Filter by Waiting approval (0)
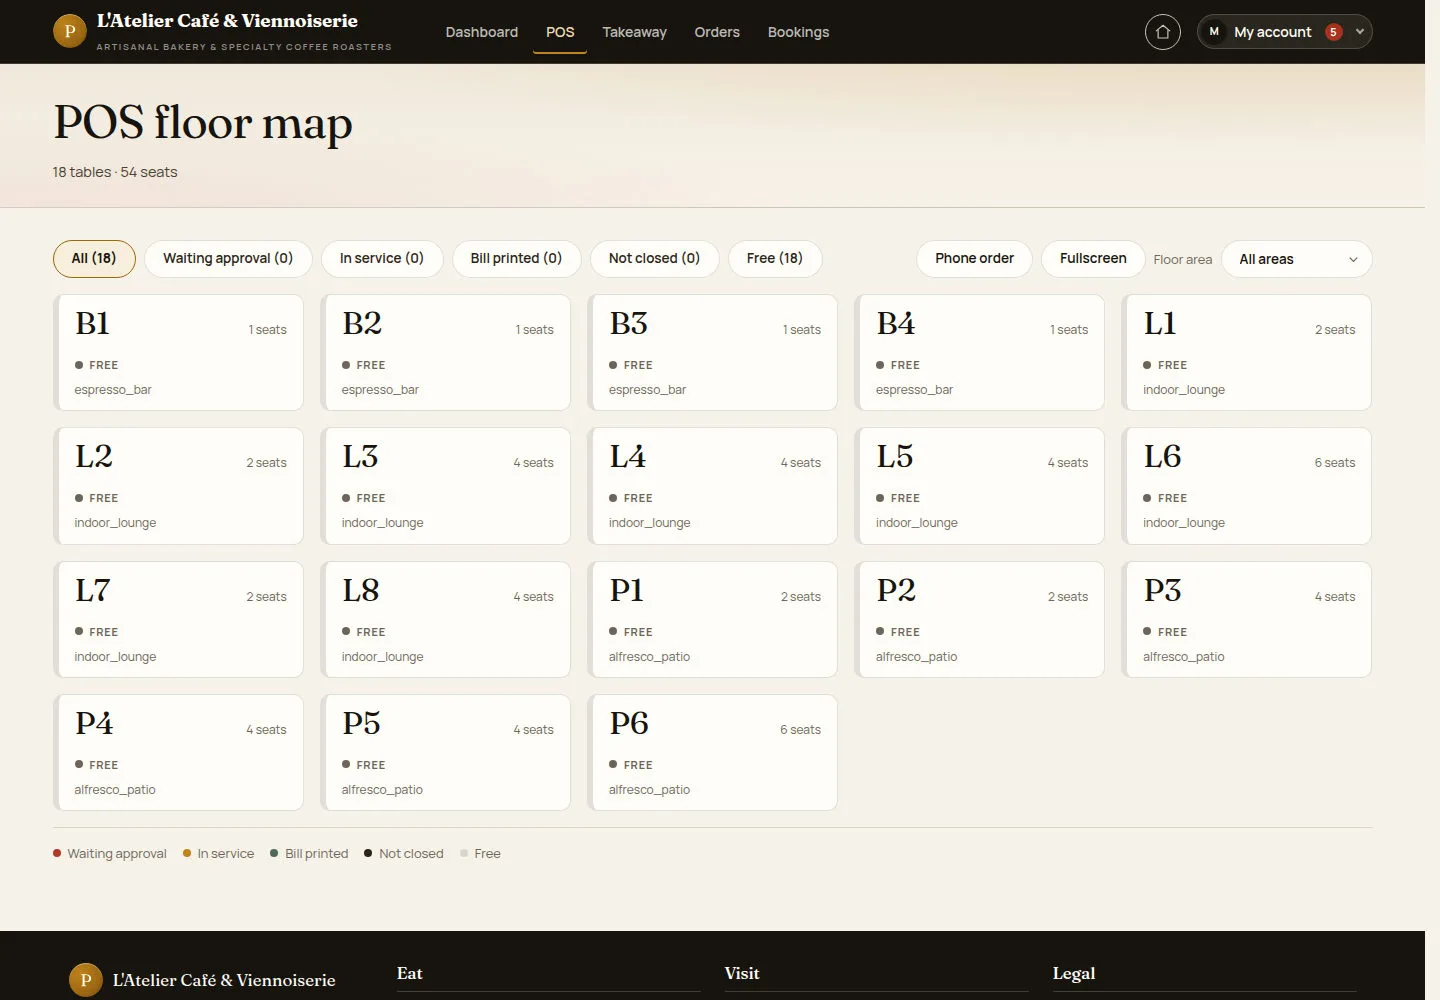This screenshot has width=1440, height=1000. [228, 258]
